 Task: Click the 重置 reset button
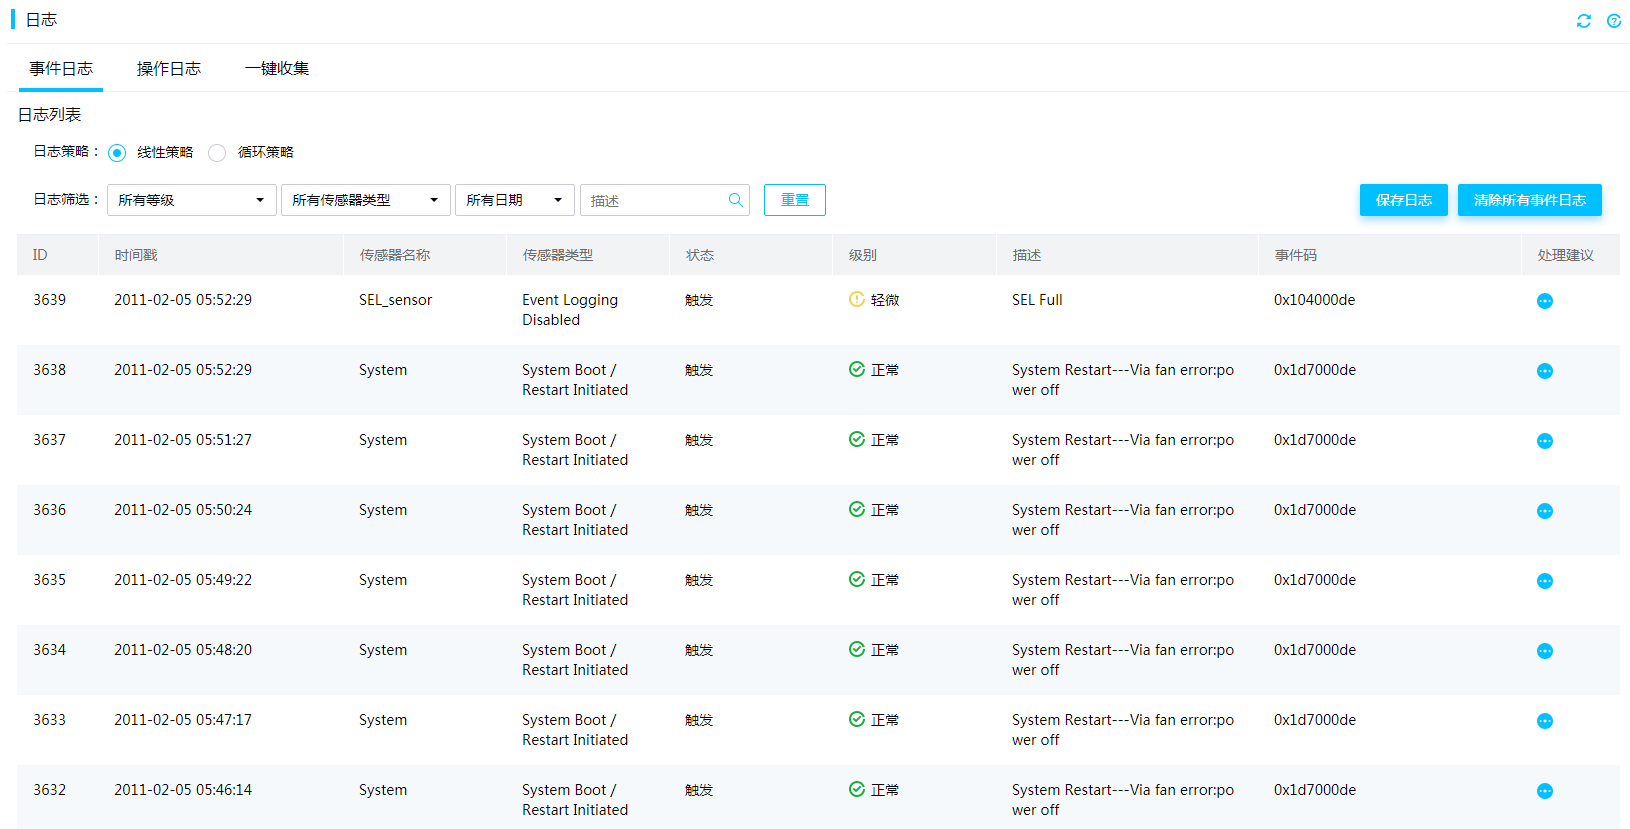[x=795, y=200]
